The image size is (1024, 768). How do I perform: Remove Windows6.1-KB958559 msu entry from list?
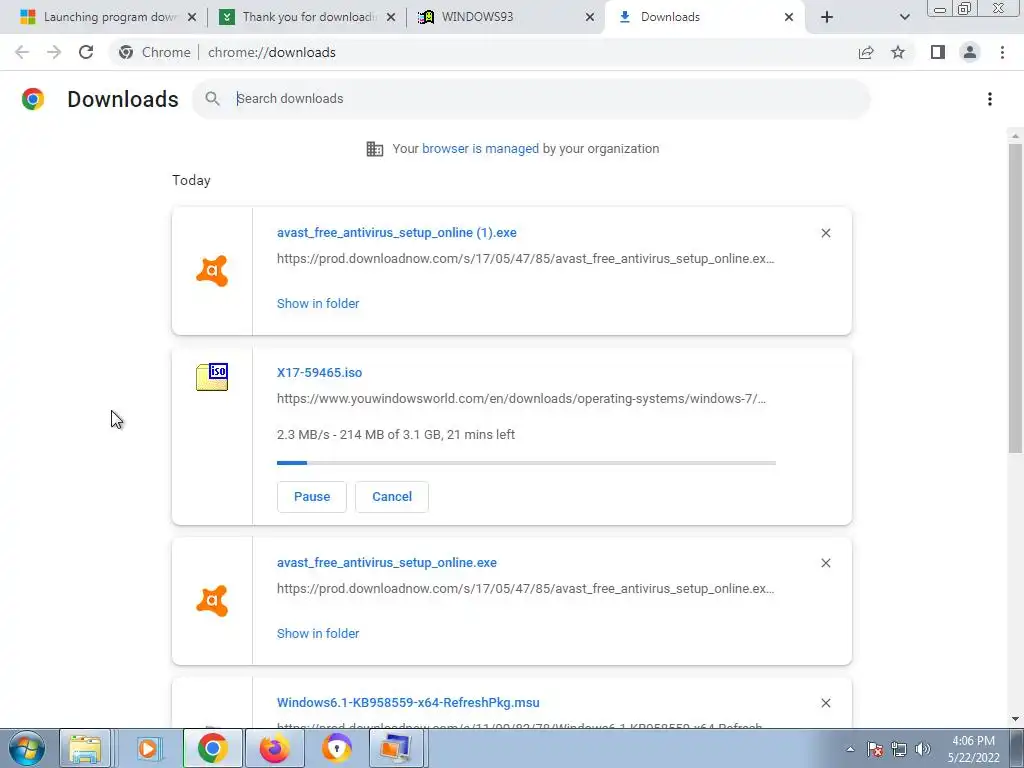pyautogui.click(x=825, y=703)
